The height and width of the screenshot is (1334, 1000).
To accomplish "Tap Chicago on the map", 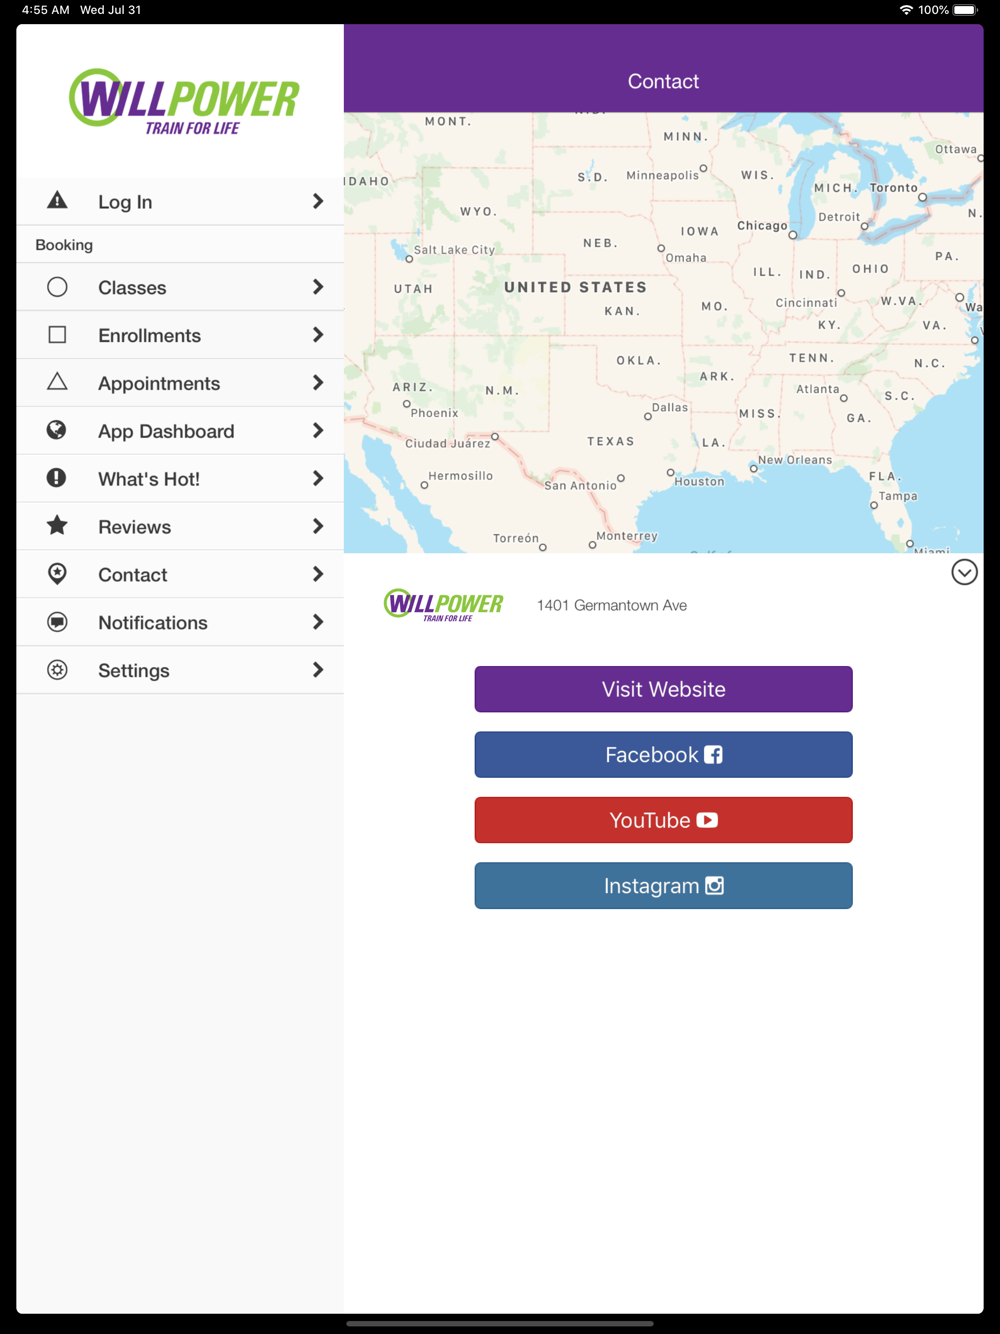I will click(762, 226).
